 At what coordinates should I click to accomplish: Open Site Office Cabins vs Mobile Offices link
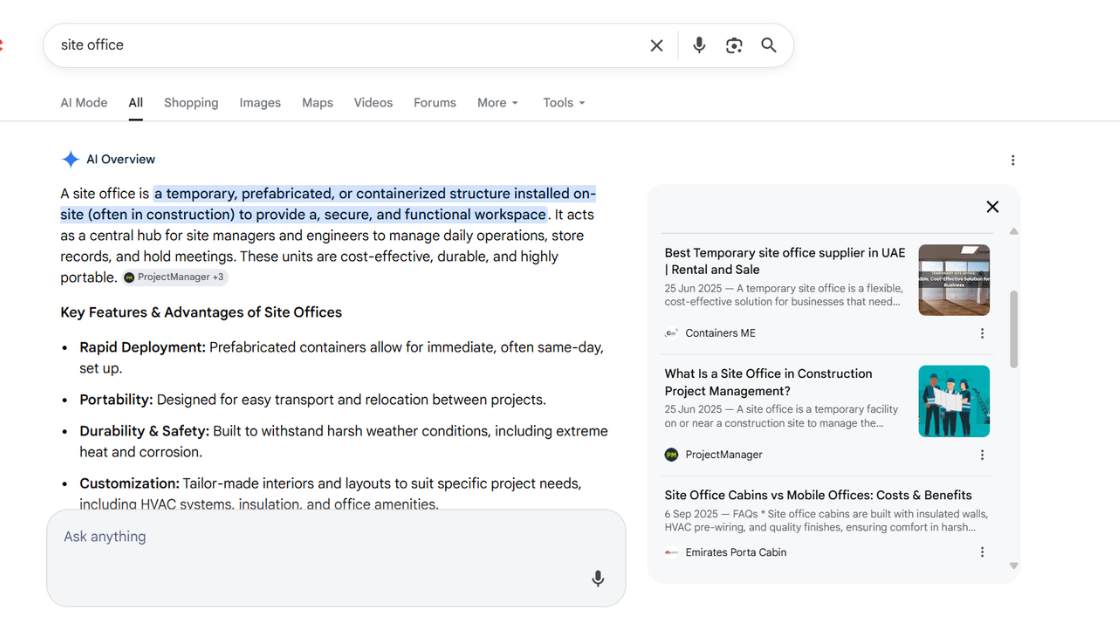[818, 495]
